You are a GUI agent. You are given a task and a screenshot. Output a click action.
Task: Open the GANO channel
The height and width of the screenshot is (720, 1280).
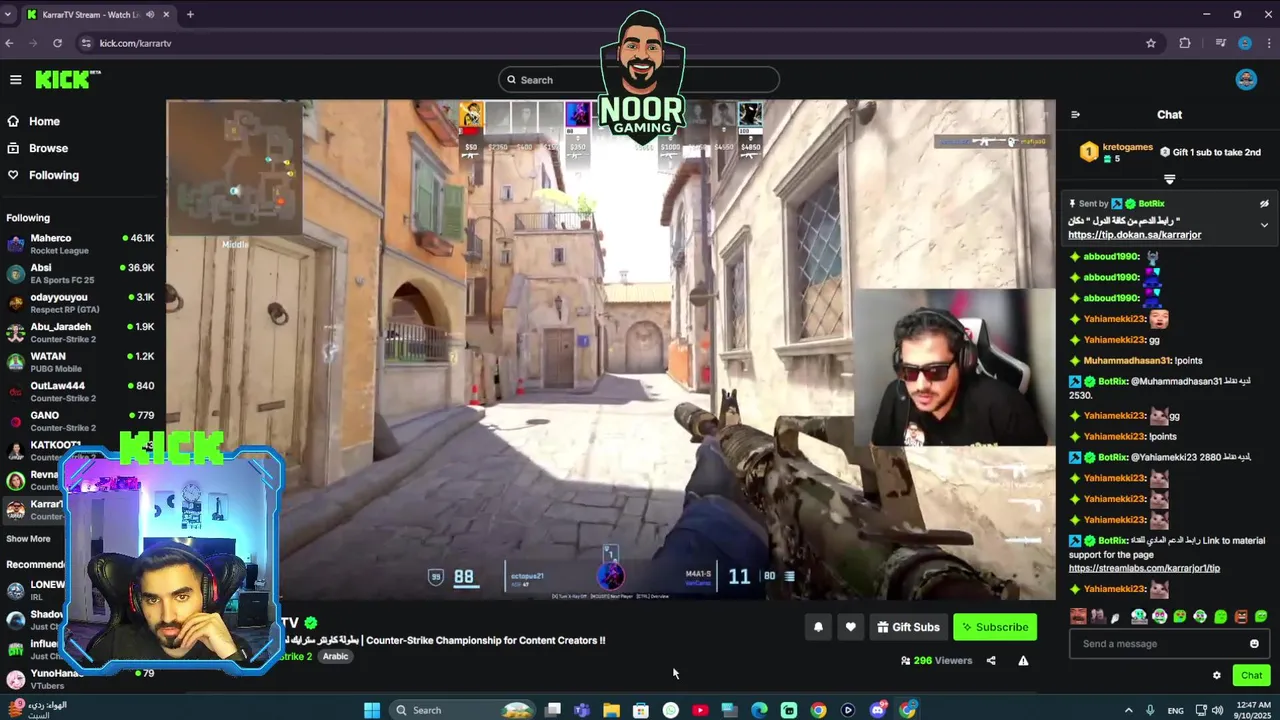[x=80, y=421]
